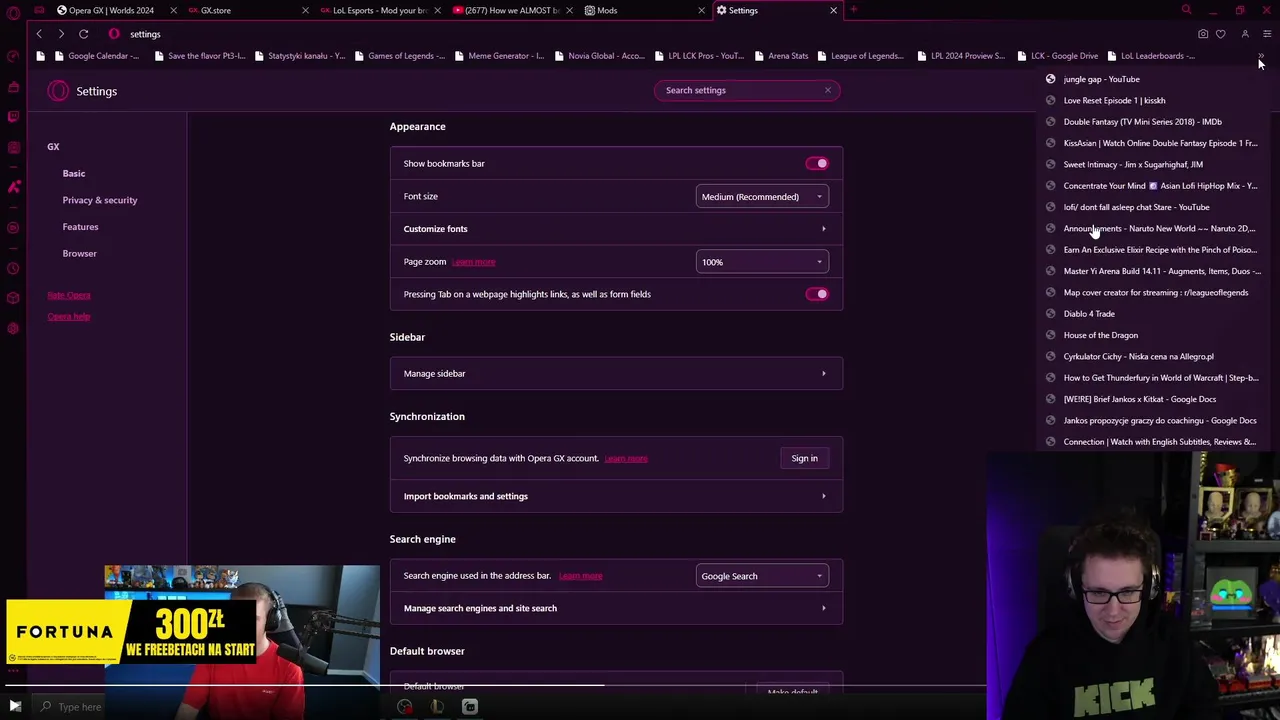Screen dimensions: 1280x720
Task: Close the Settings tab
Action: click(x=833, y=10)
